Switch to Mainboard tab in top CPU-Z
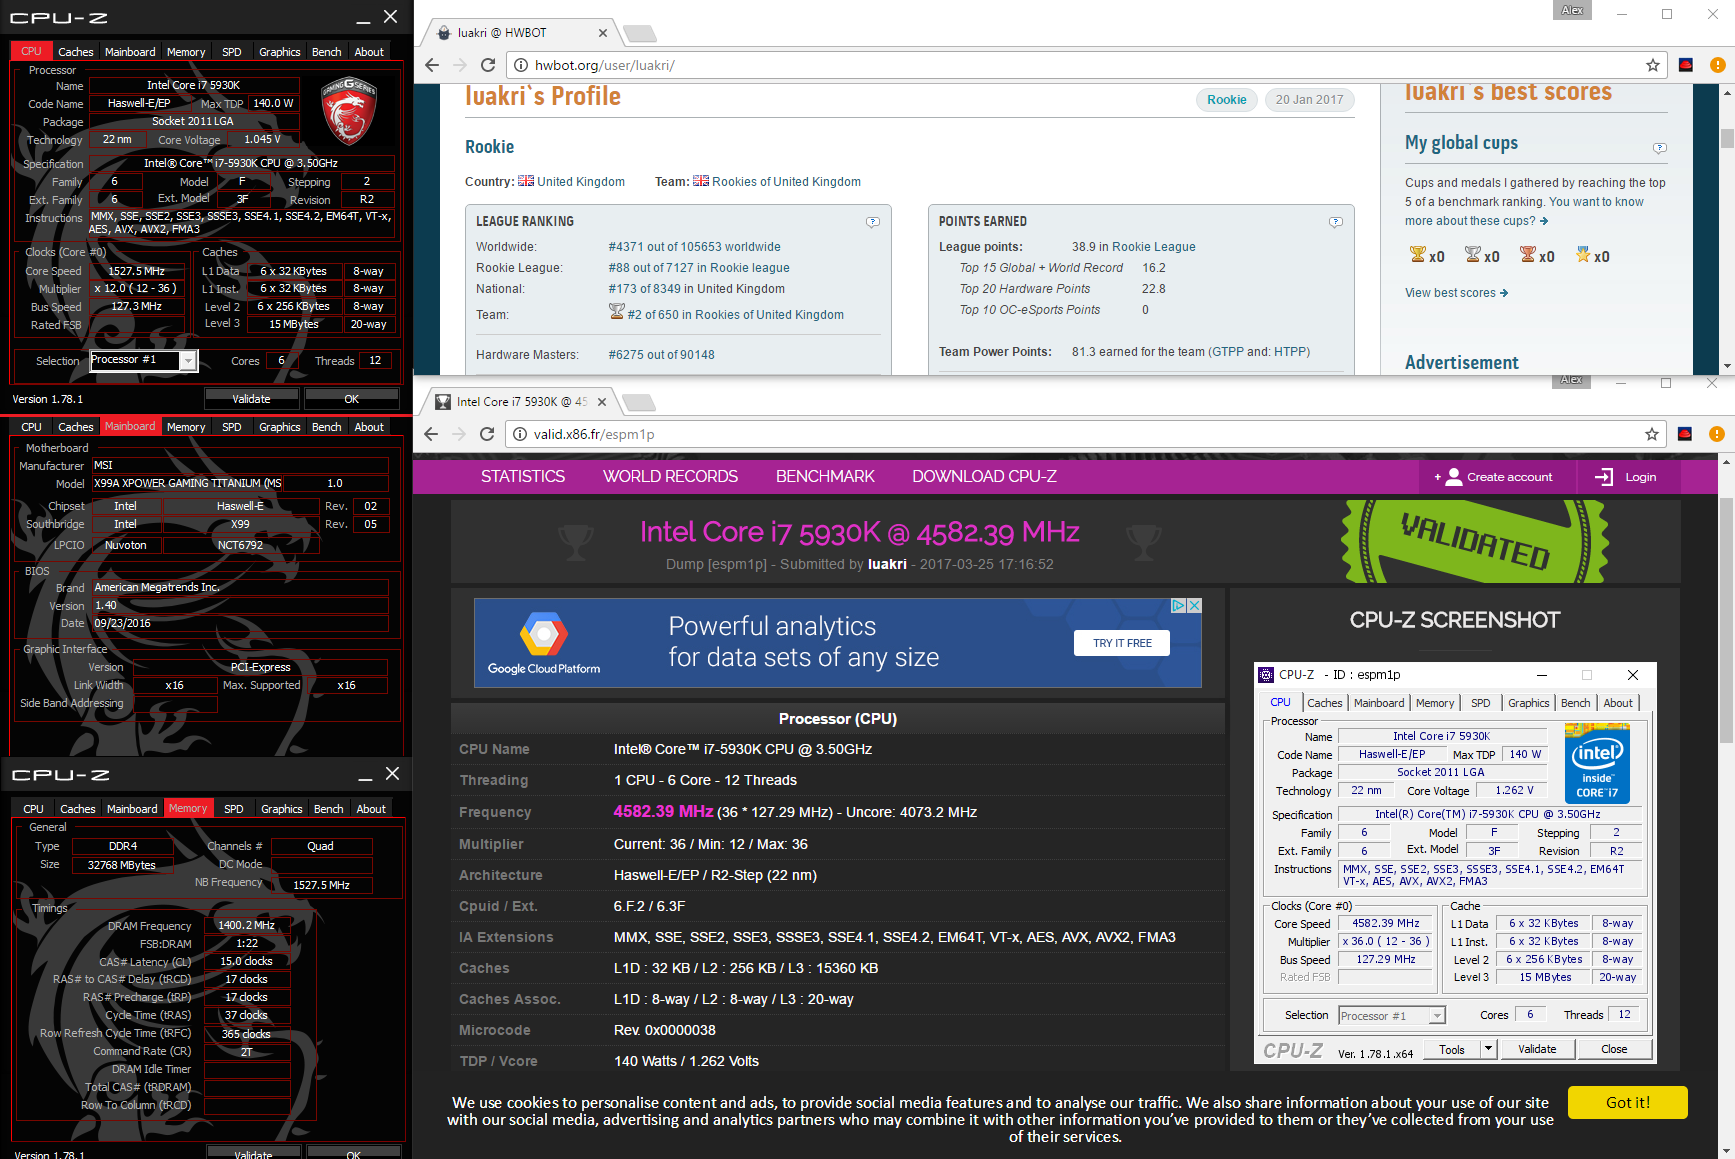Image resolution: width=1735 pixels, height=1159 pixels. click(130, 52)
